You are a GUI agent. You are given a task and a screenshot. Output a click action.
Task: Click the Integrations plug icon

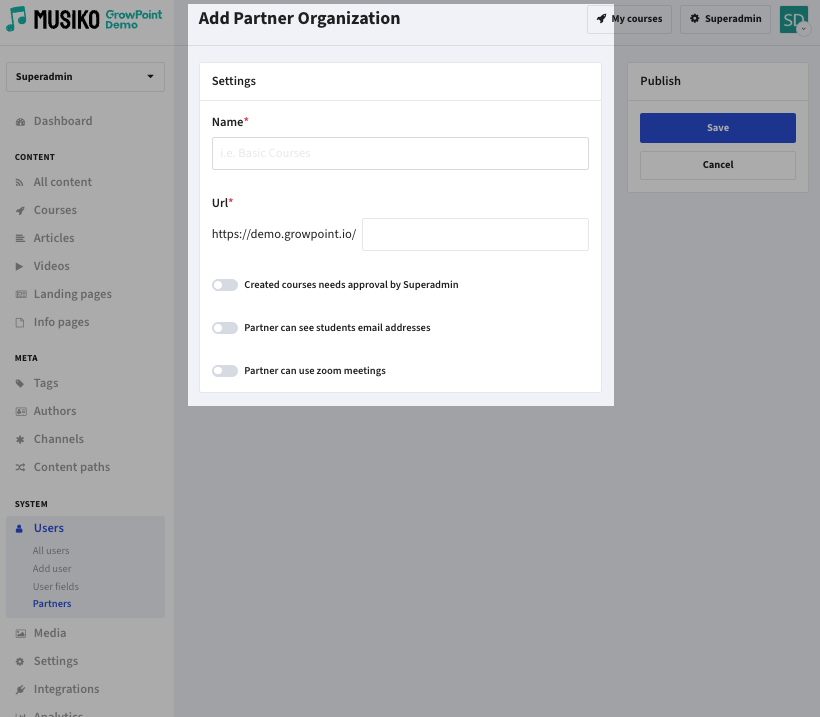pos(20,690)
